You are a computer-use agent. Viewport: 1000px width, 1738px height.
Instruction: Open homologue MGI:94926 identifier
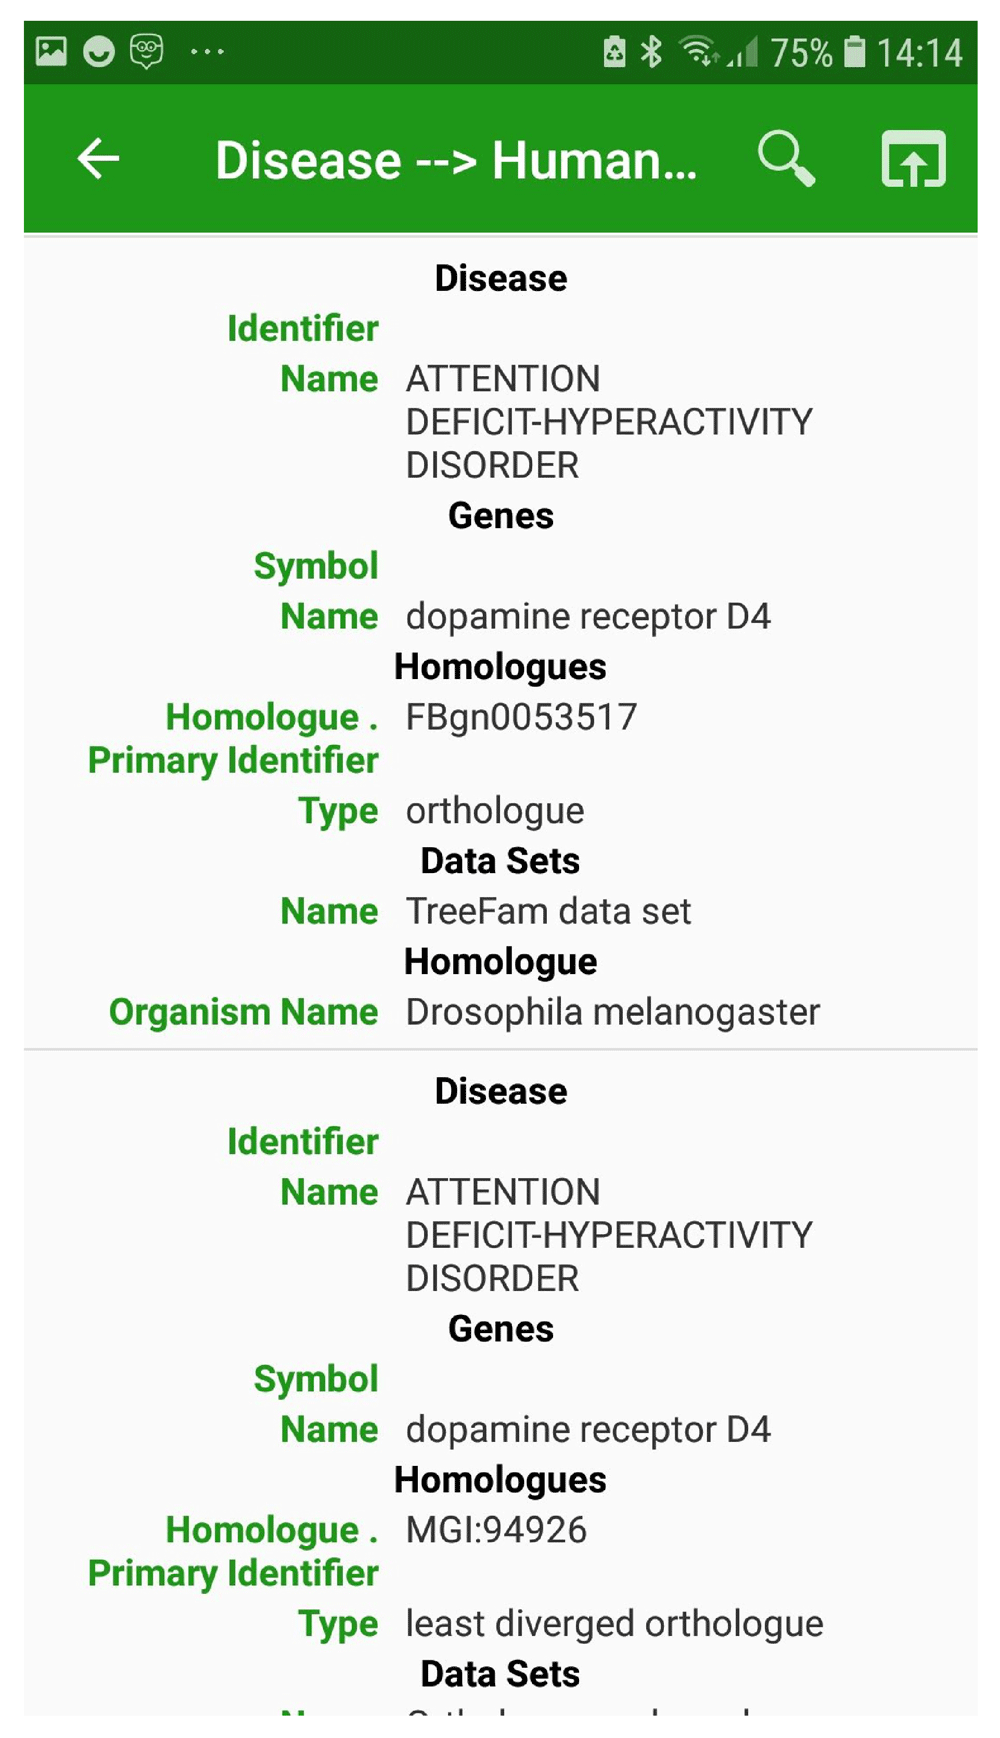tap(496, 1530)
